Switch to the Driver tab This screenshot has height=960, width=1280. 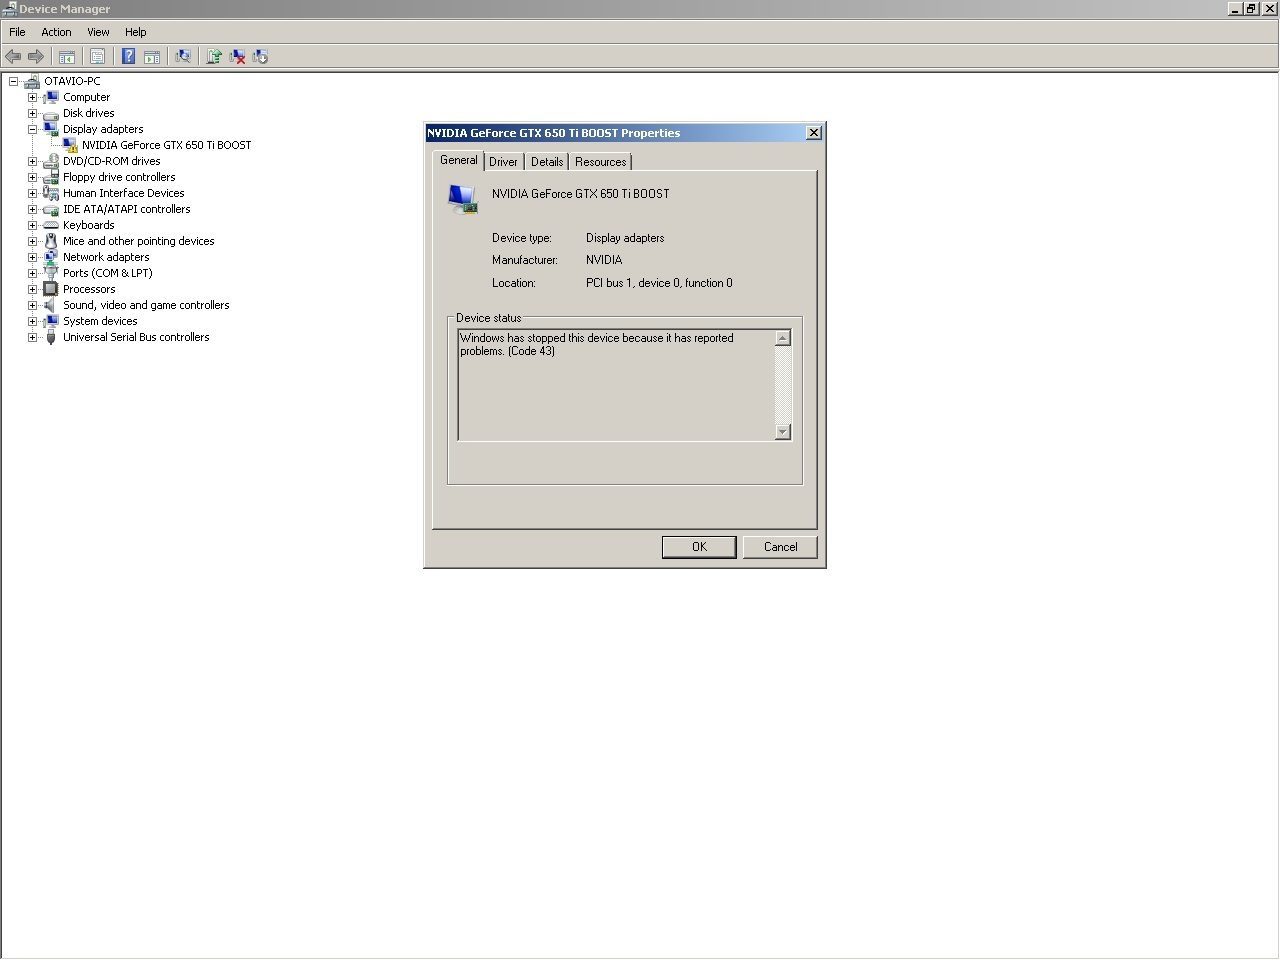503,162
